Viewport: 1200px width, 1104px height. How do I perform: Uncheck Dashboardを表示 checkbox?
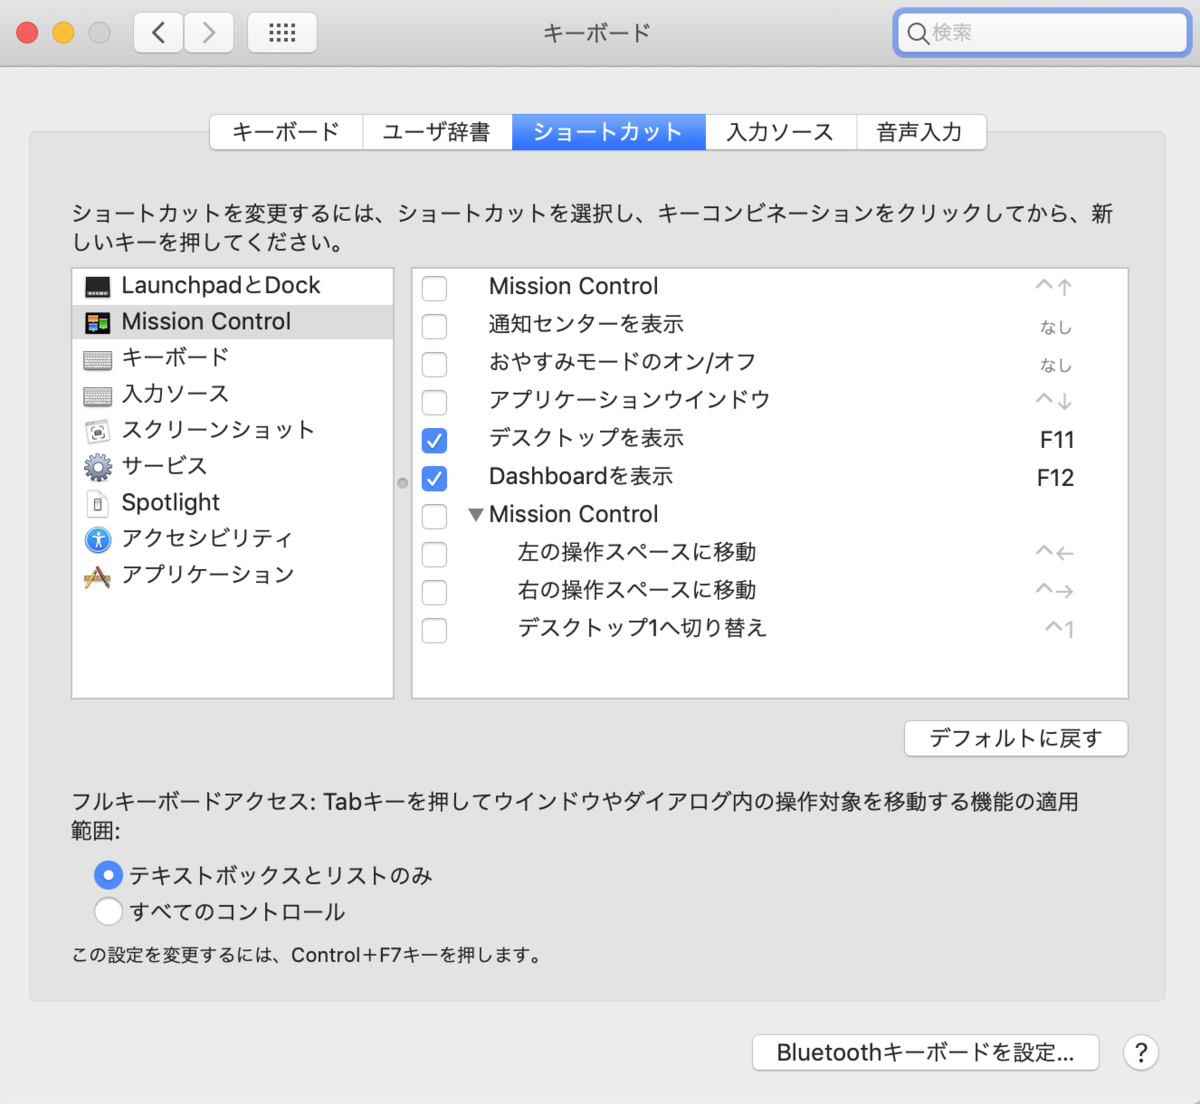434,478
